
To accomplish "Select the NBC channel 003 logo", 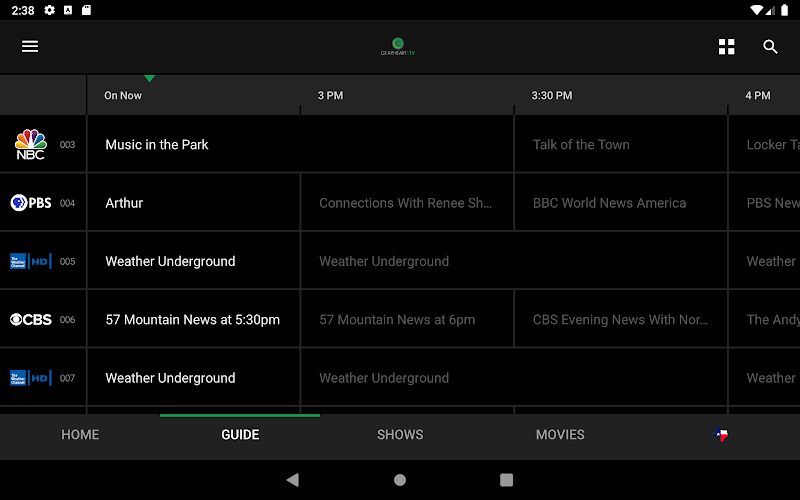I will (31, 144).
